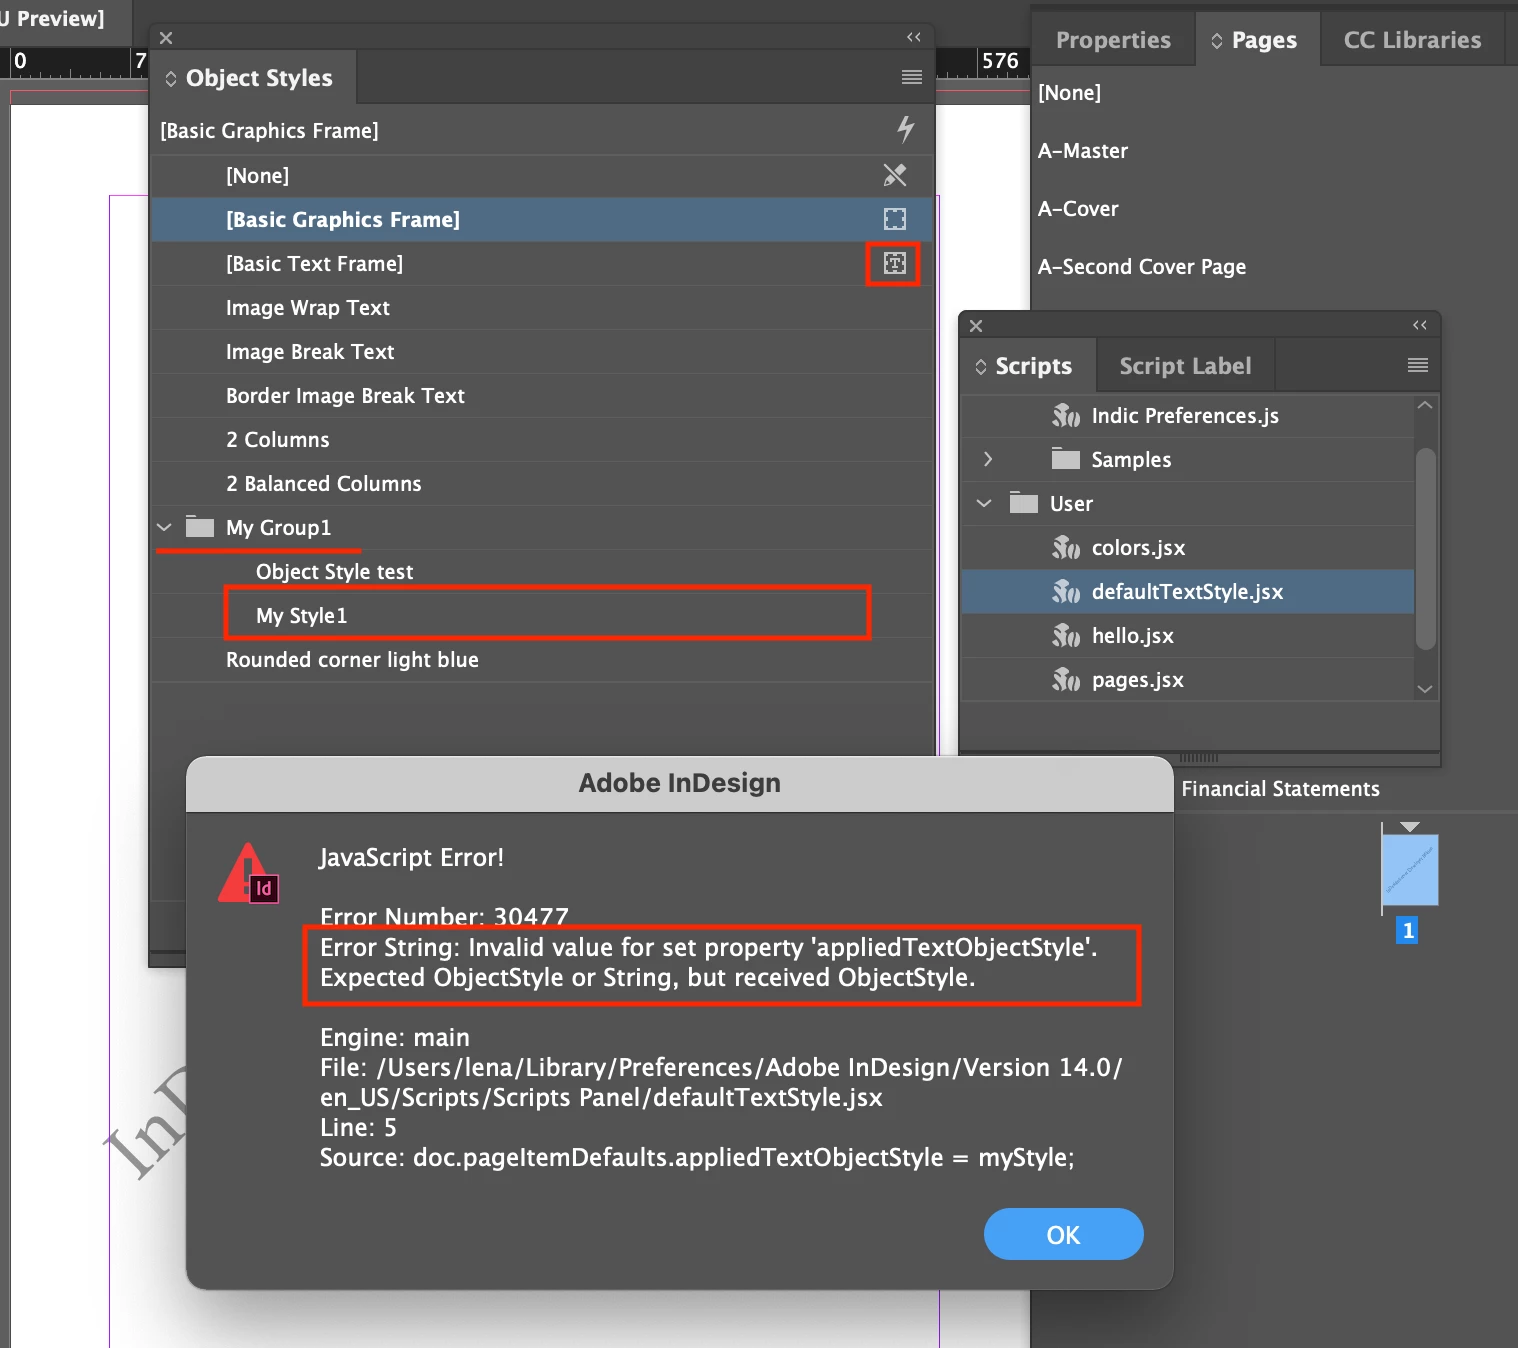Select the A-Second Cover Page master

[1142, 267]
